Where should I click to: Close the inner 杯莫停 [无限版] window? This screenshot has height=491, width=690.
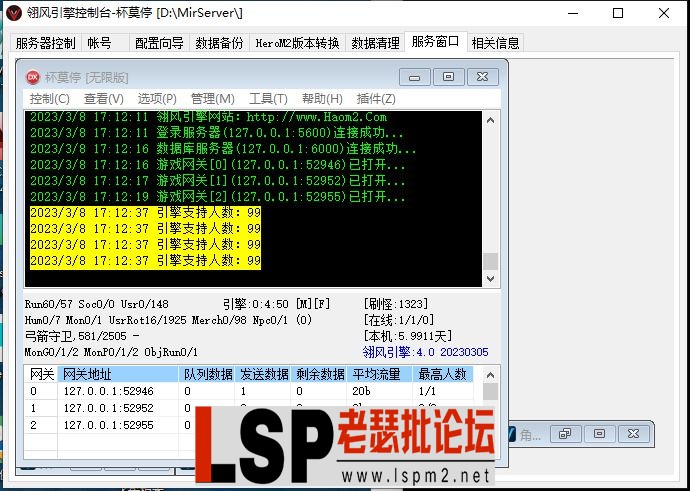click(482, 77)
